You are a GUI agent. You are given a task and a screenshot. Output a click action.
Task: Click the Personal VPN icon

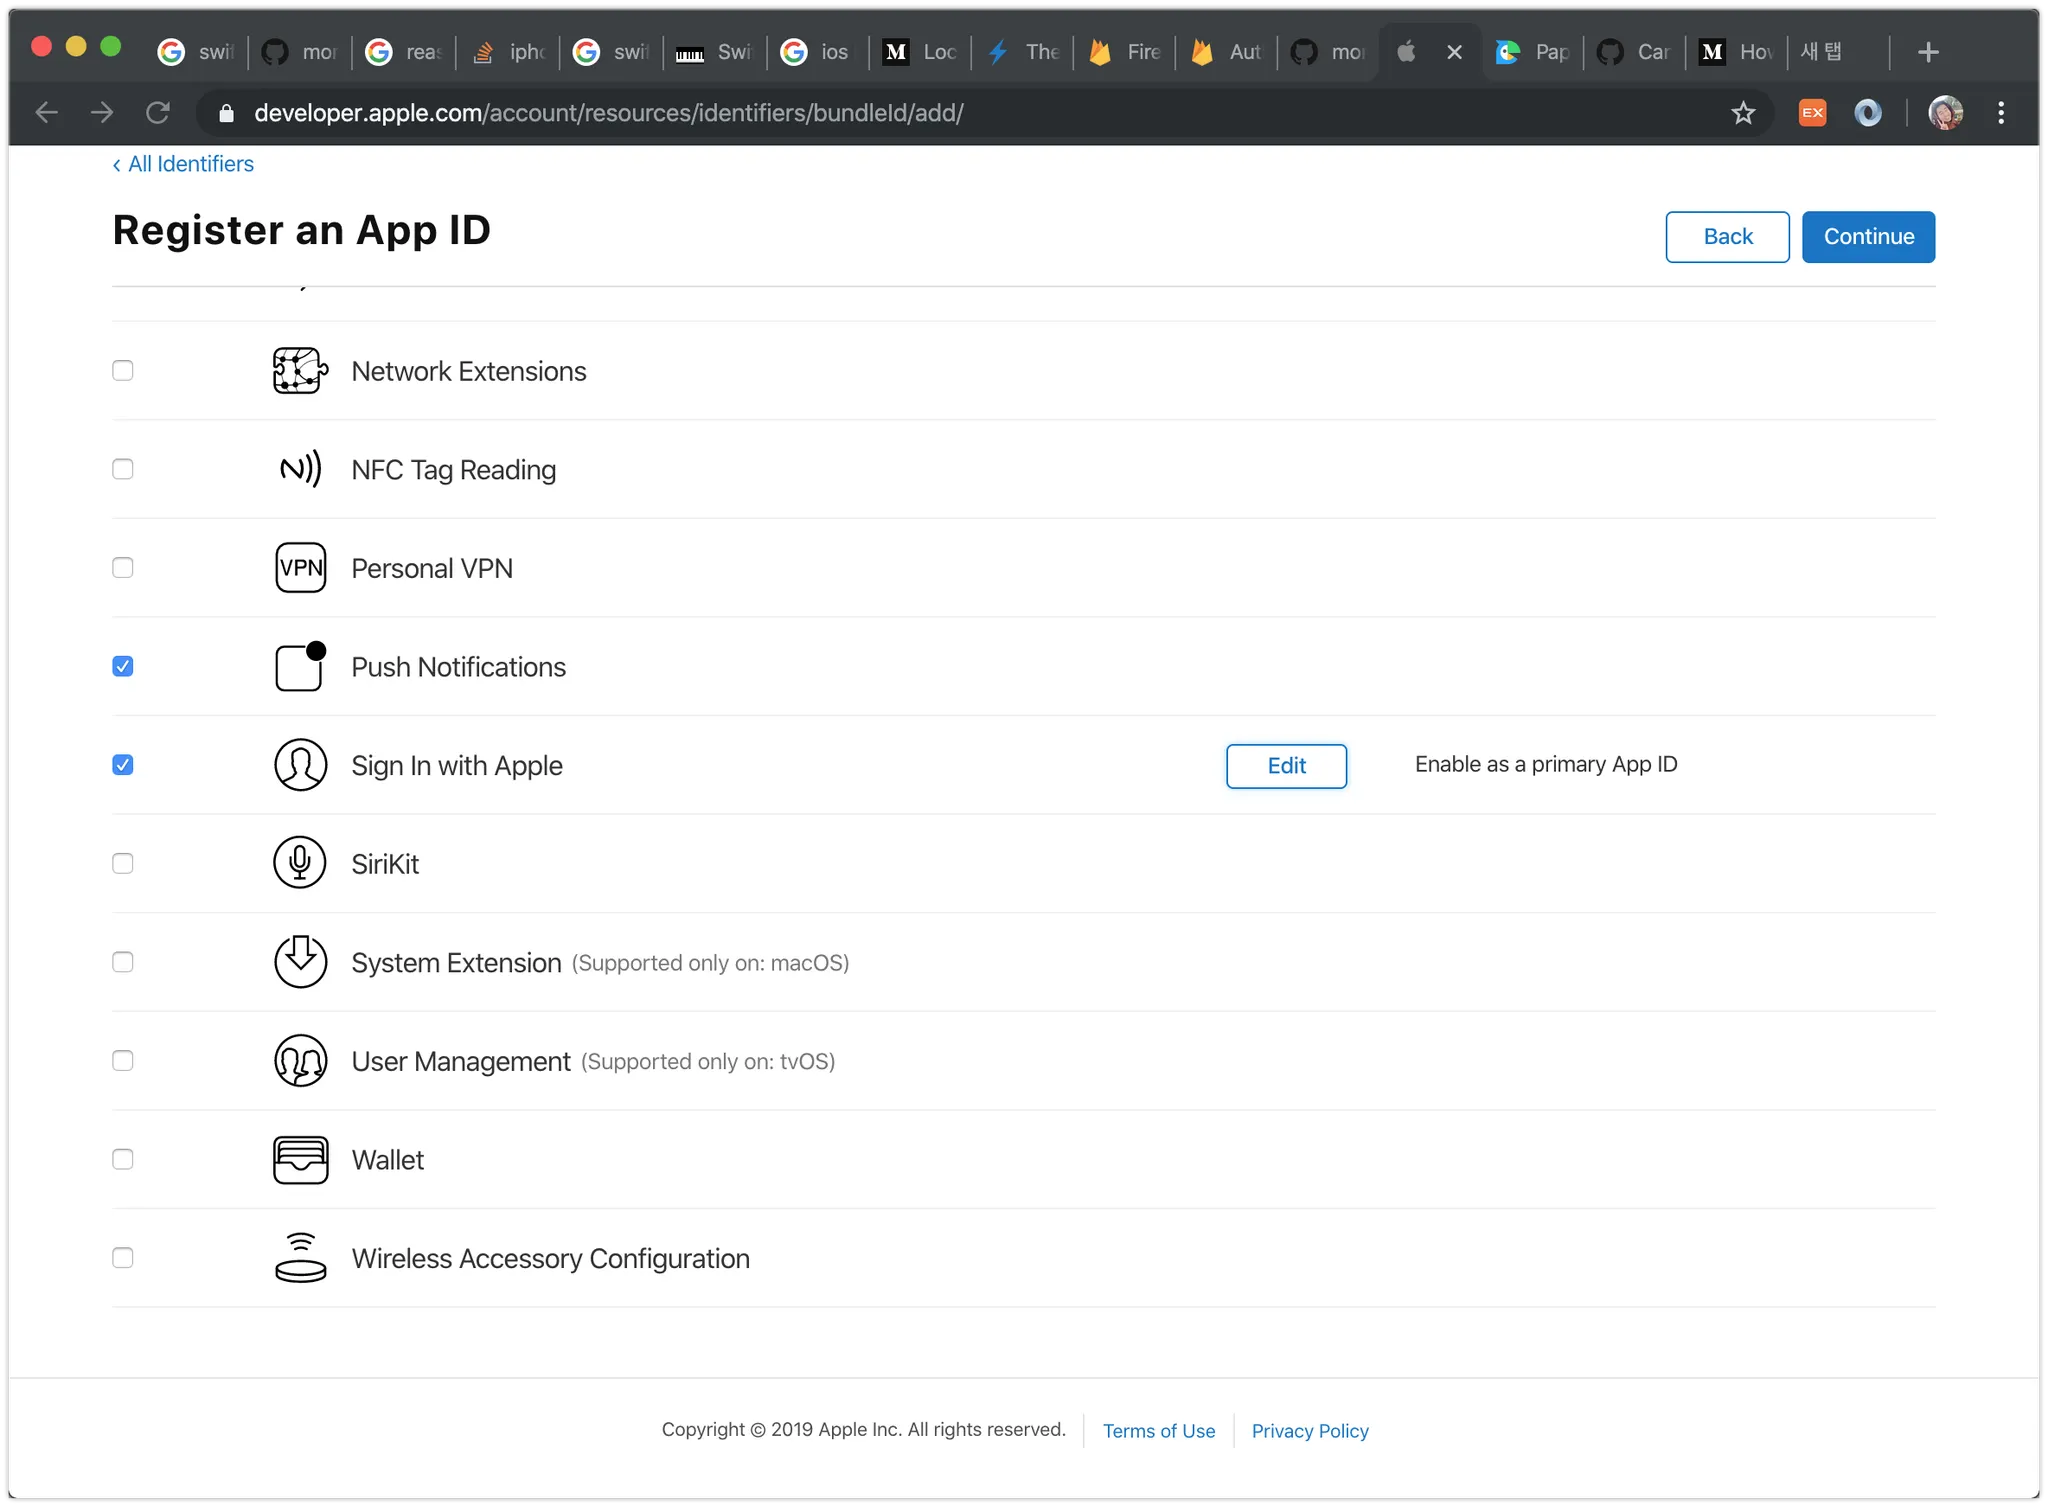tap(300, 568)
